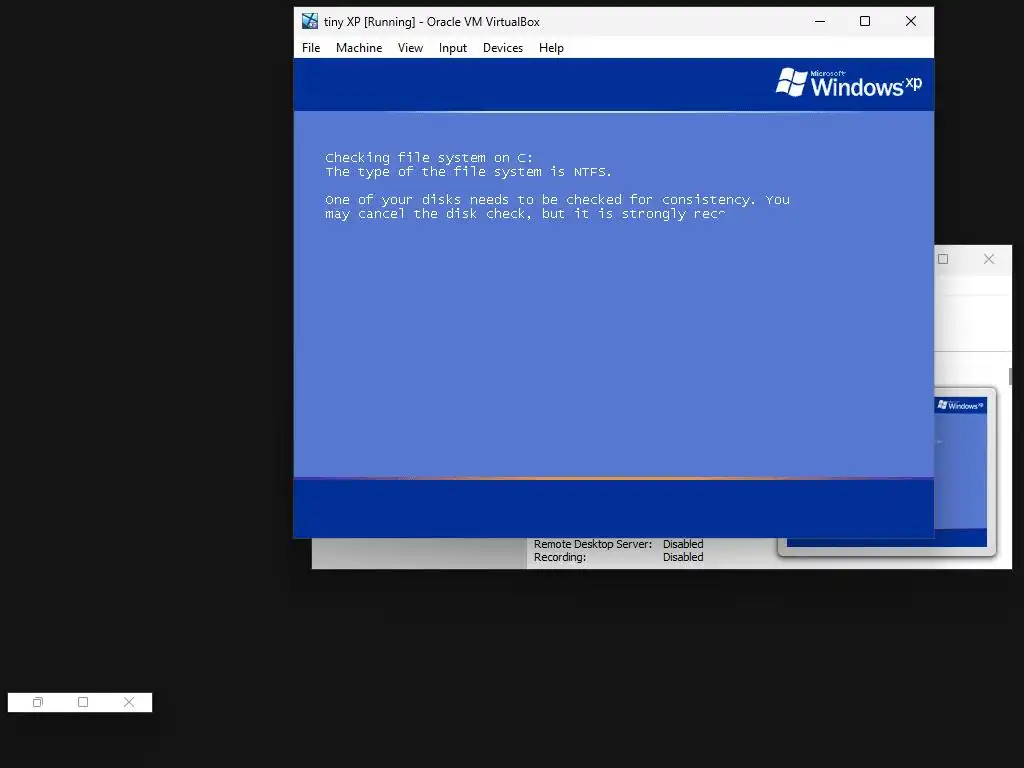Image resolution: width=1024 pixels, height=768 pixels.
Task: Click the VirtualBox tiny XP title icon
Action: 310,22
